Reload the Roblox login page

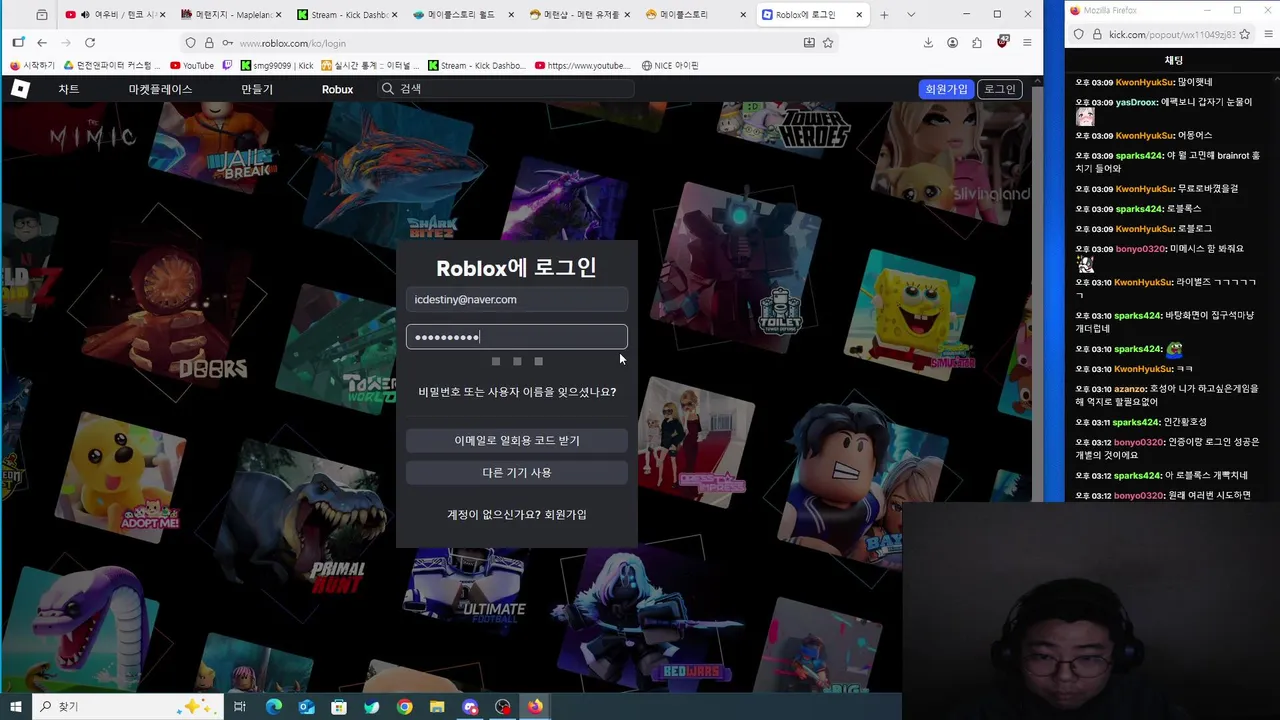coord(90,43)
